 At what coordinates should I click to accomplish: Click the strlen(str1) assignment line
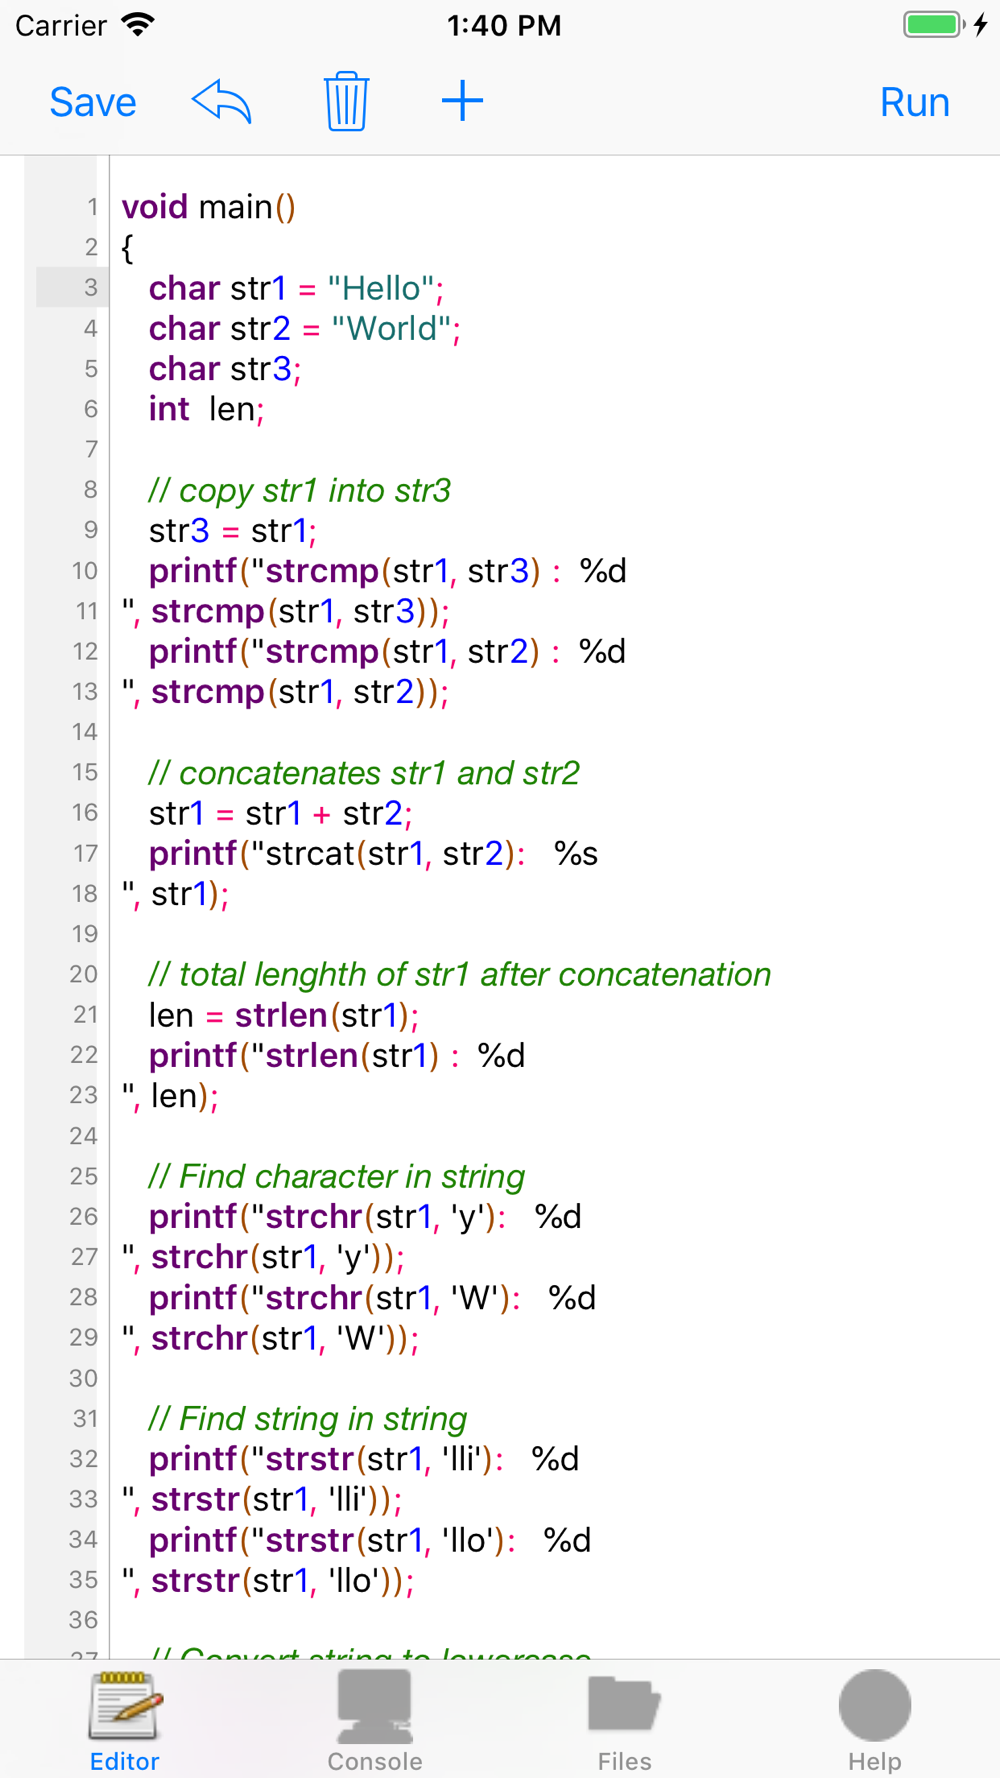(x=283, y=1016)
